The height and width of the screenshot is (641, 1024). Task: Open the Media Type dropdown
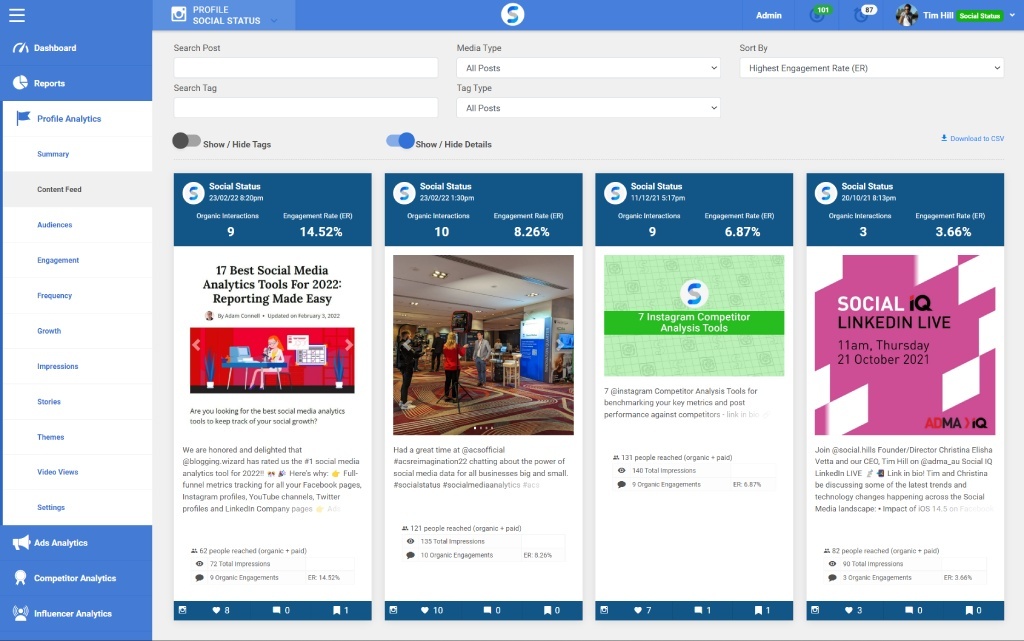click(x=588, y=68)
